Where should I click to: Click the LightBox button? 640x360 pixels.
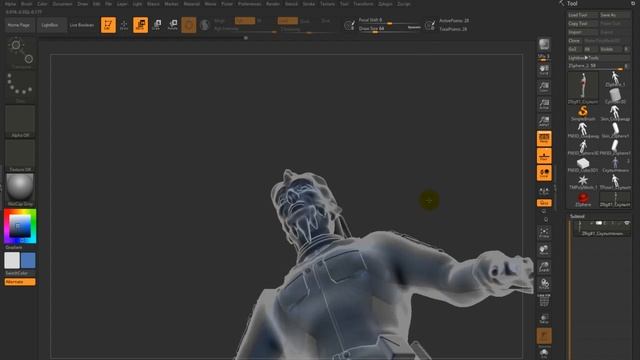click(50, 25)
